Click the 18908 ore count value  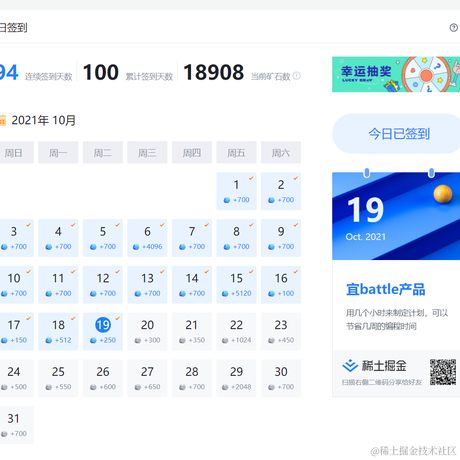point(214,72)
